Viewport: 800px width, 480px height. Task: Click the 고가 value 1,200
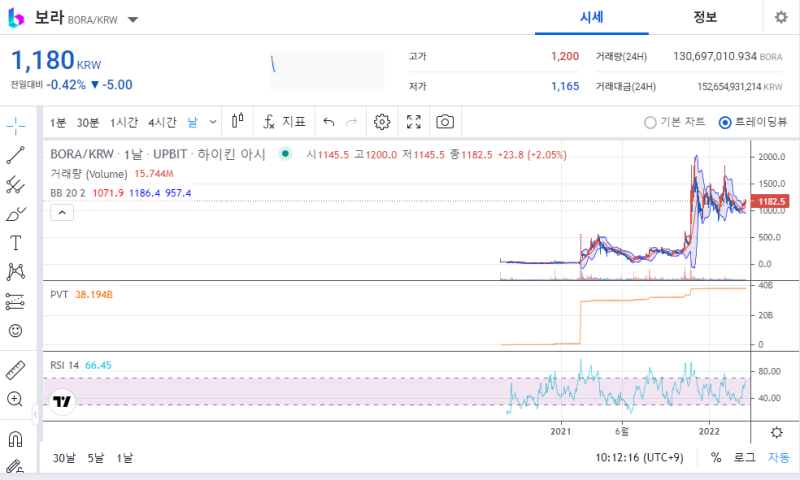click(565, 56)
